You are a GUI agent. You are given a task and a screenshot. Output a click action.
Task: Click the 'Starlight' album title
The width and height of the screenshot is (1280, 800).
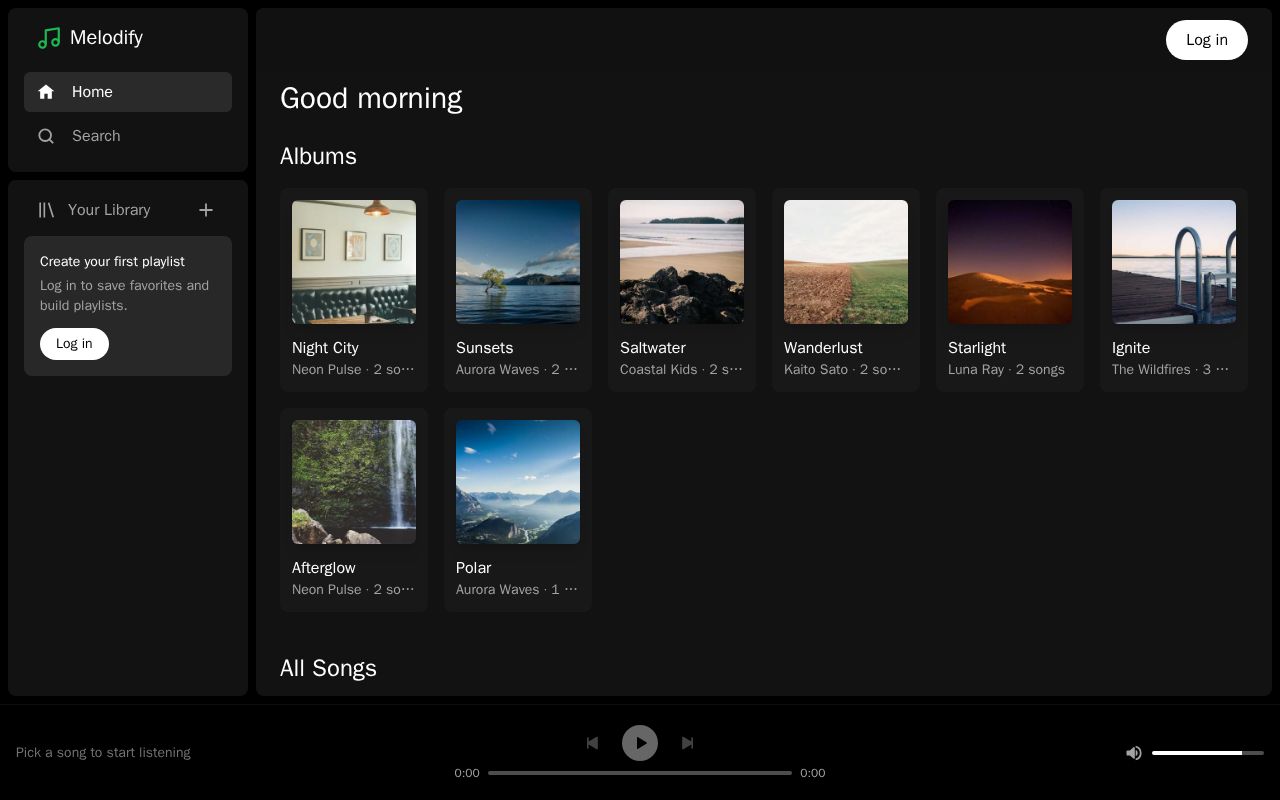pyautogui.click(x=977, y=348)
